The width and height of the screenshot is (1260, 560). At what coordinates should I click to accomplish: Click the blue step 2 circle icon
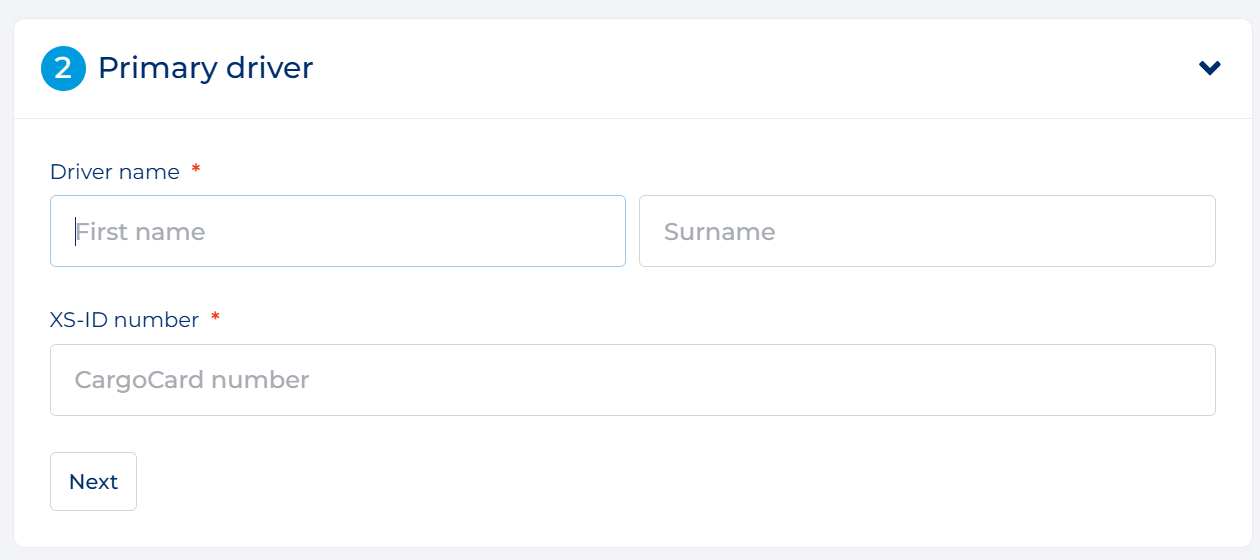(63, 68)
